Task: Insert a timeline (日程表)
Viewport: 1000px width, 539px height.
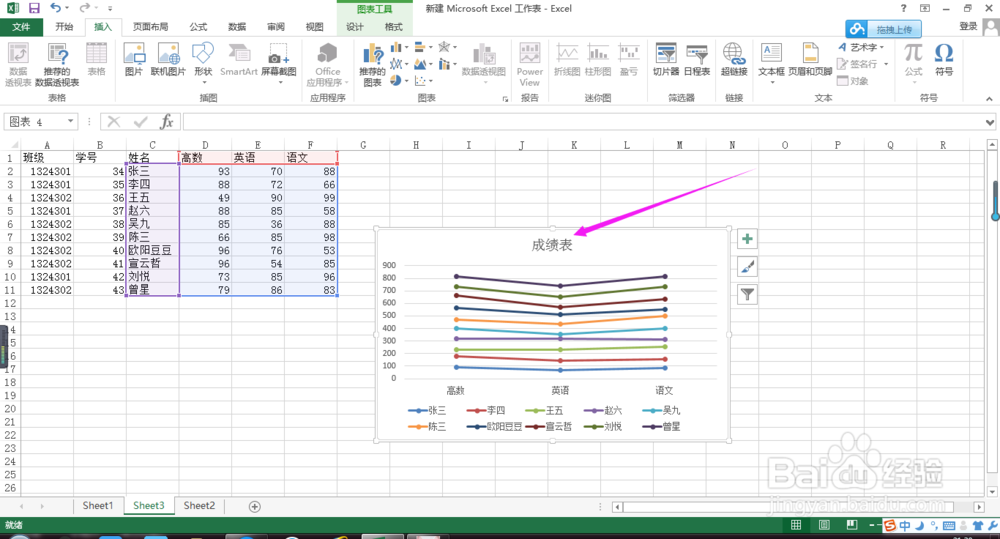Action: 696,60
